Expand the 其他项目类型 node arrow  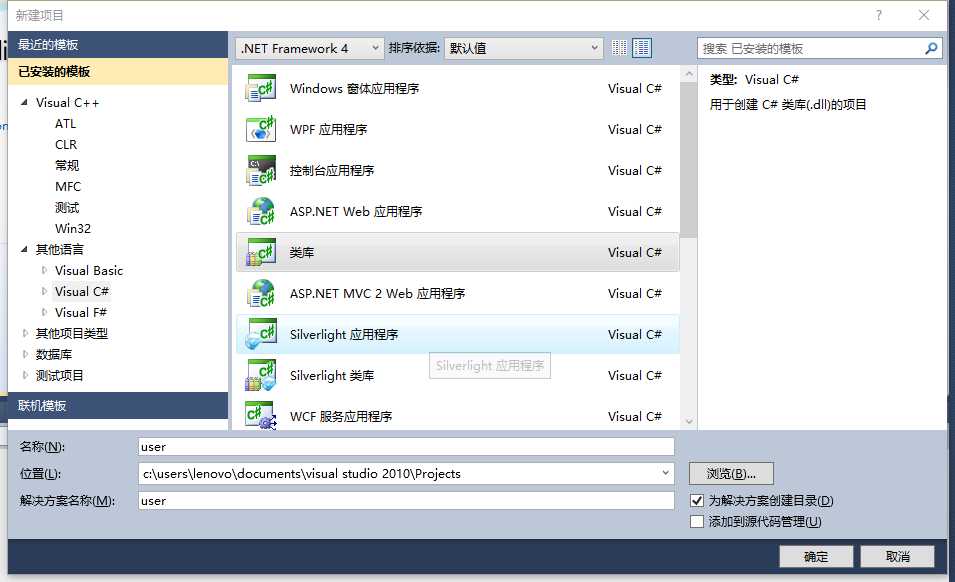click(25, 333)
